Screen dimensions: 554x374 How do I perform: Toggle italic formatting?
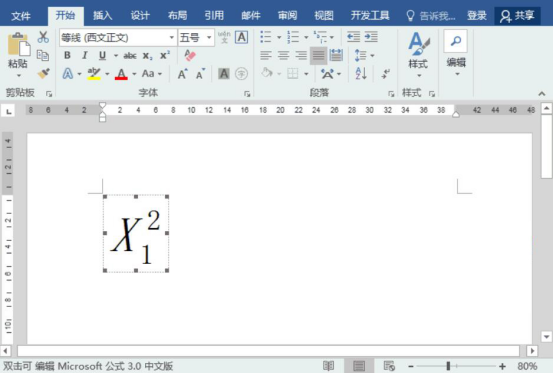pos(85,55)
